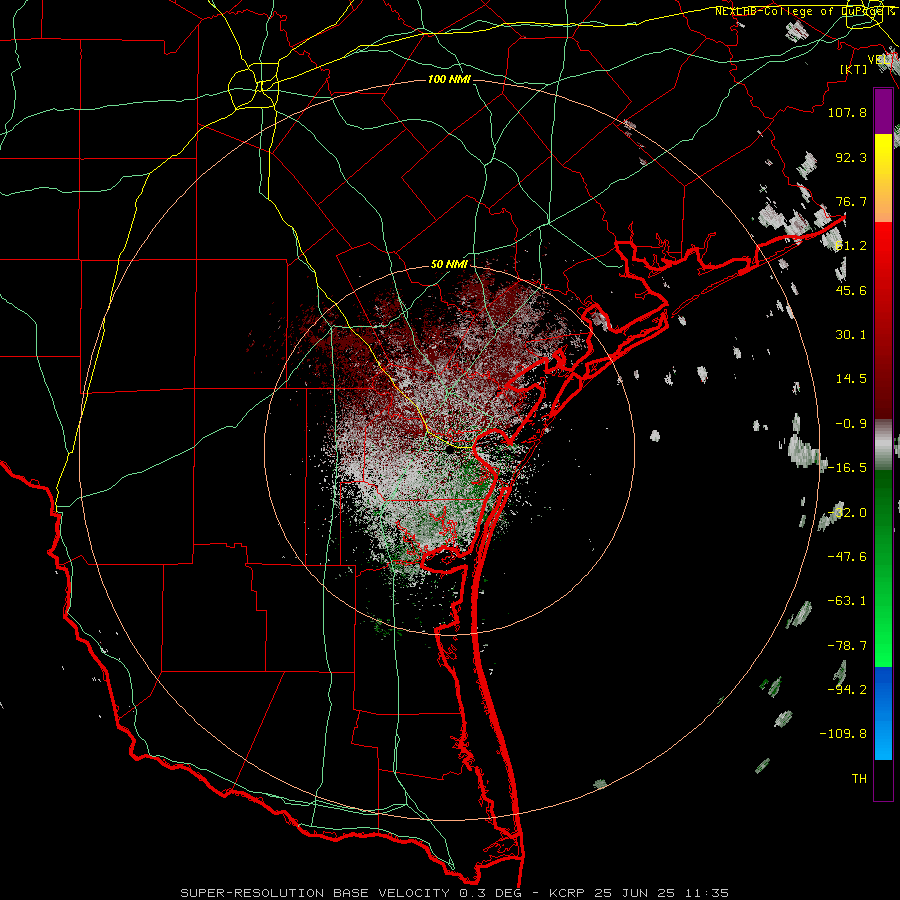Click the -47.6 velocity scale value
Viewport: 900px width, 900px height.
(x=847, y=557)
